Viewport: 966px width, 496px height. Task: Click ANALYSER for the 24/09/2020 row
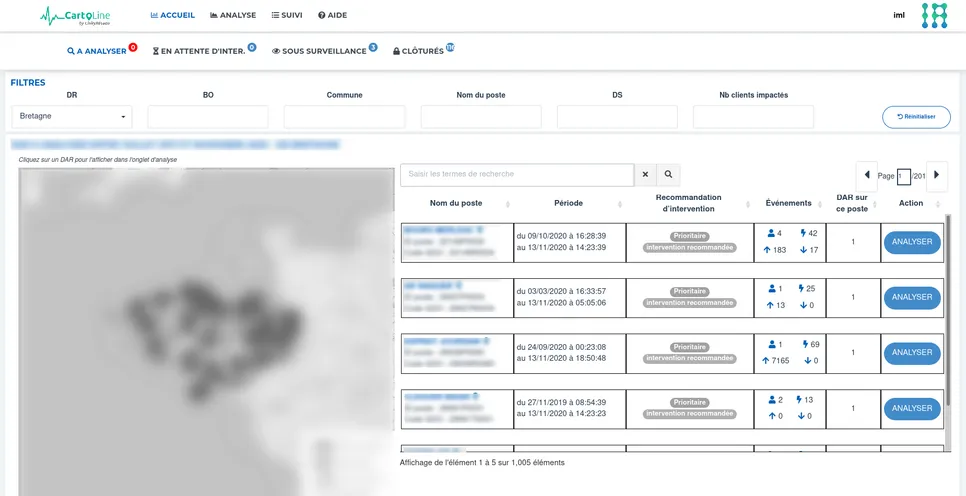pyautogui.click(x=912, y=353)
